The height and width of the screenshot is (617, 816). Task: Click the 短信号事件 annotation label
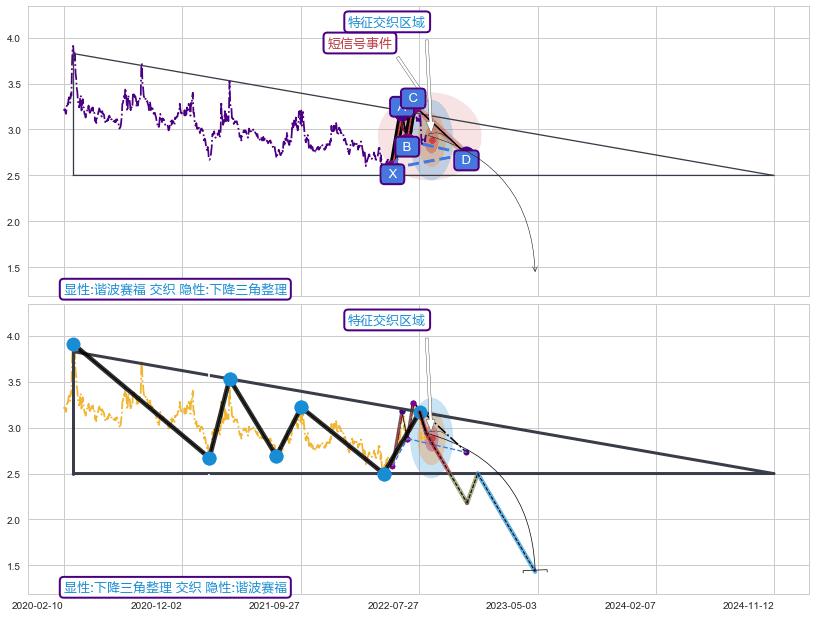360,43
